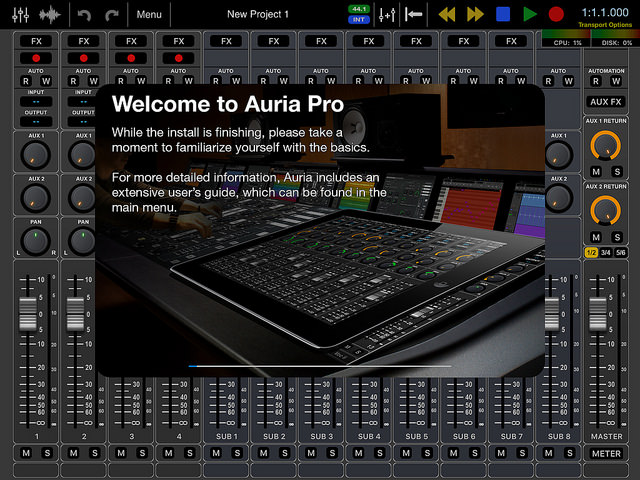
Task: Redo the last action
Action: click(111, 15)
